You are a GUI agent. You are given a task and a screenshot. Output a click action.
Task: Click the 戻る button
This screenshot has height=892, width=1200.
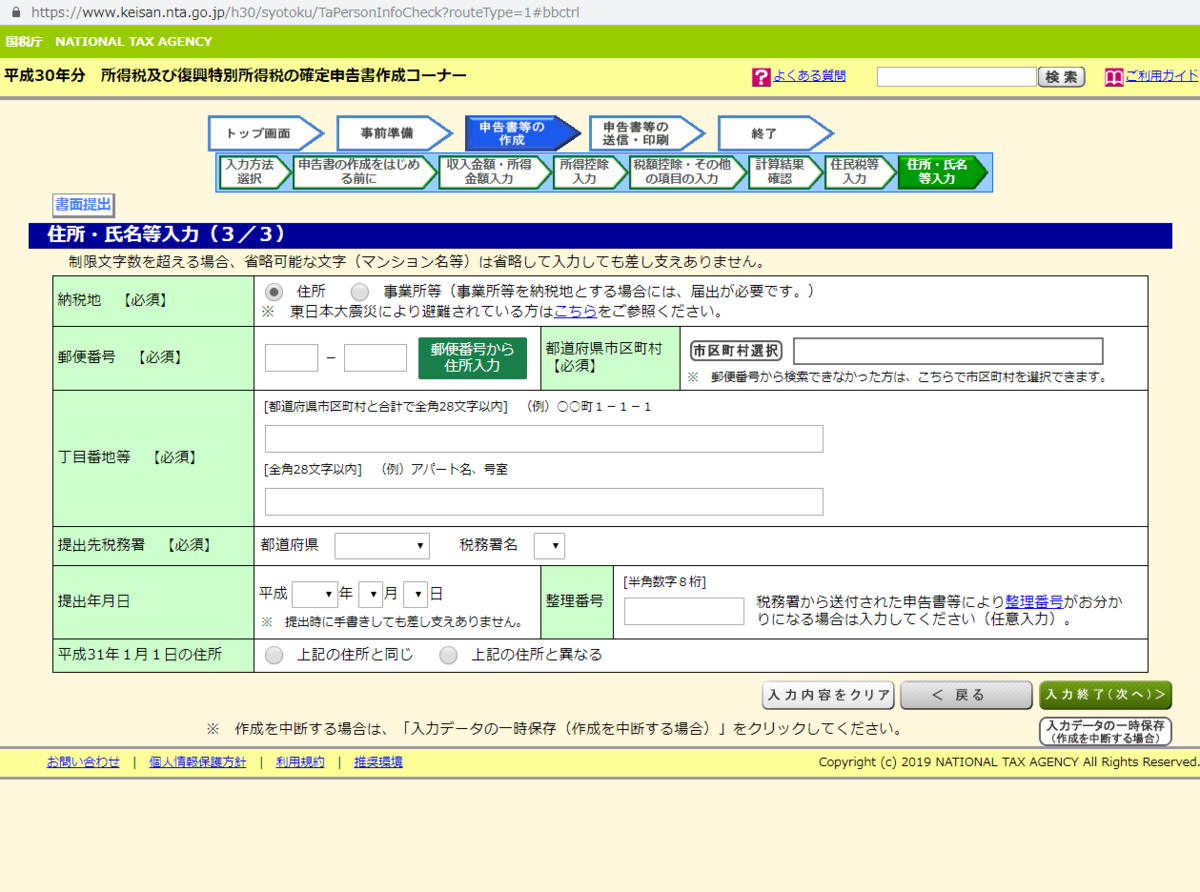[966, 695]
